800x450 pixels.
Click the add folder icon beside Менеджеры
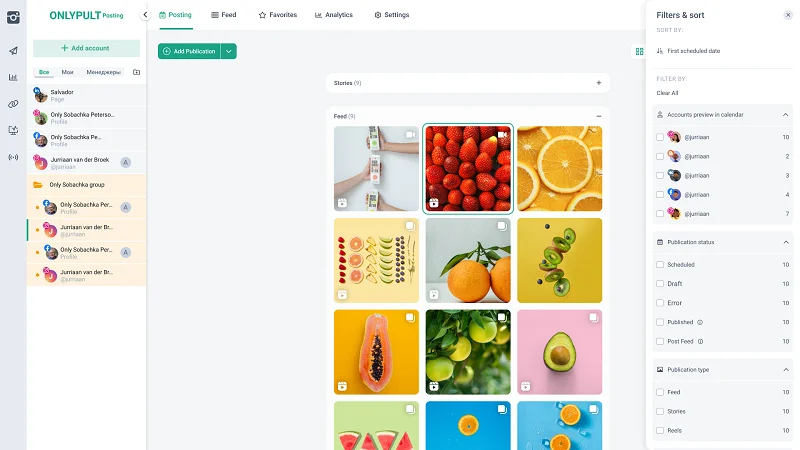pos(136,72)
